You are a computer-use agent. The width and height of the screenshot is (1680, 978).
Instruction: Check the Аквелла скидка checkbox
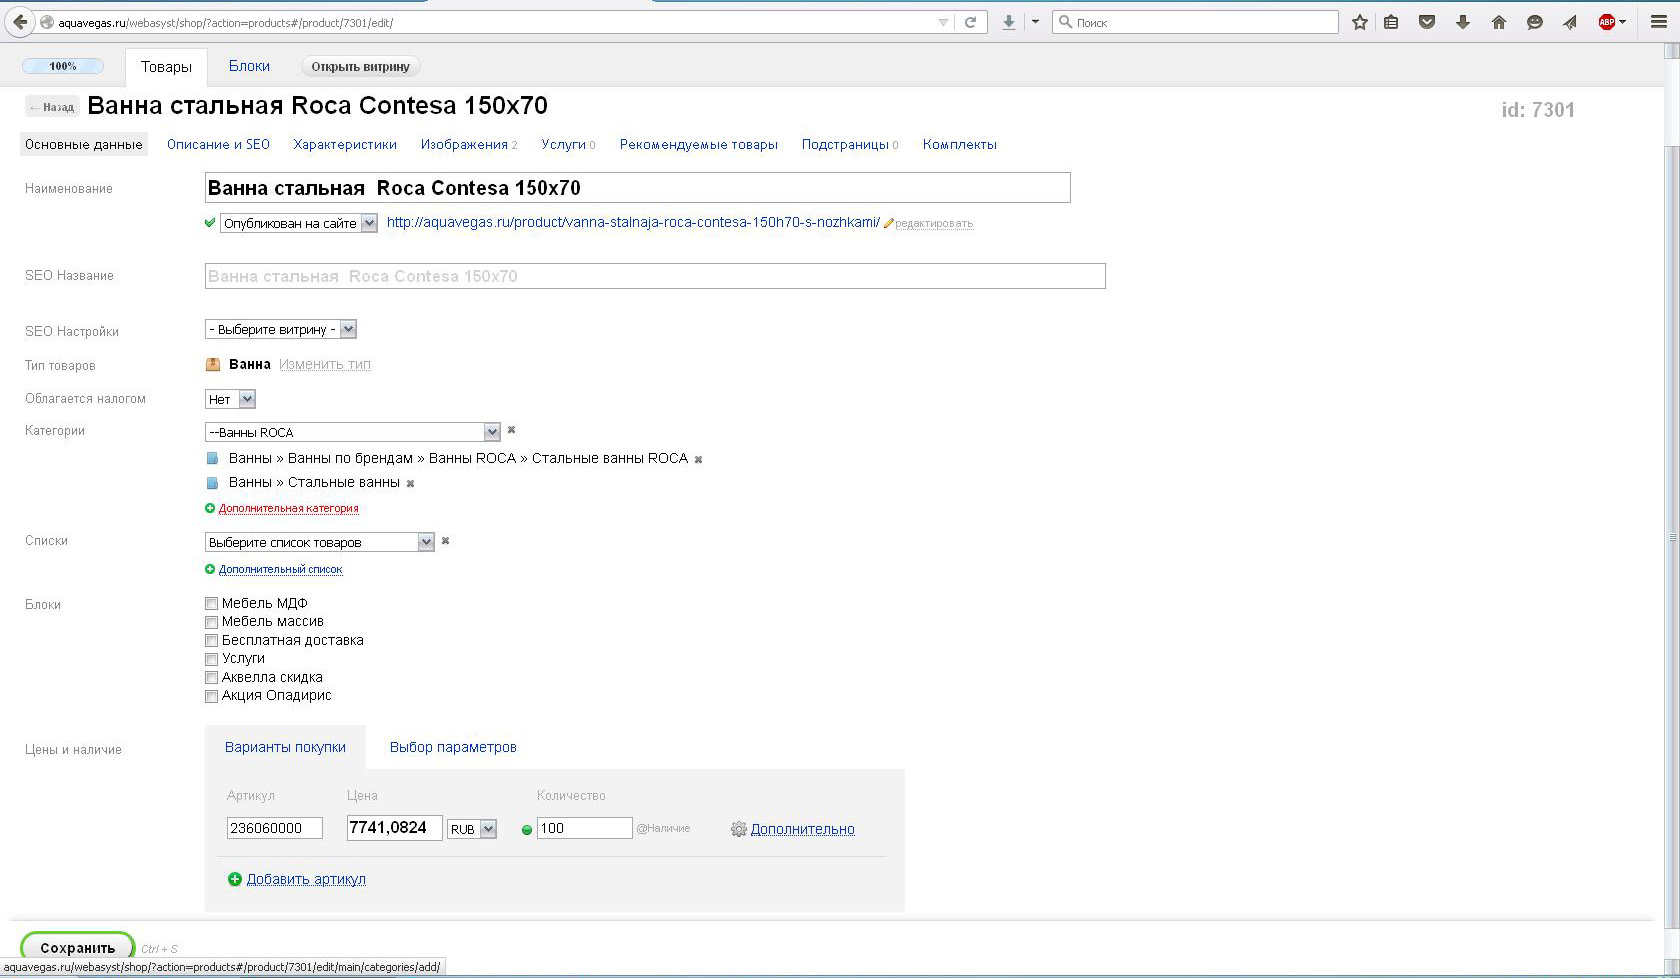click(x=211, y=678)
